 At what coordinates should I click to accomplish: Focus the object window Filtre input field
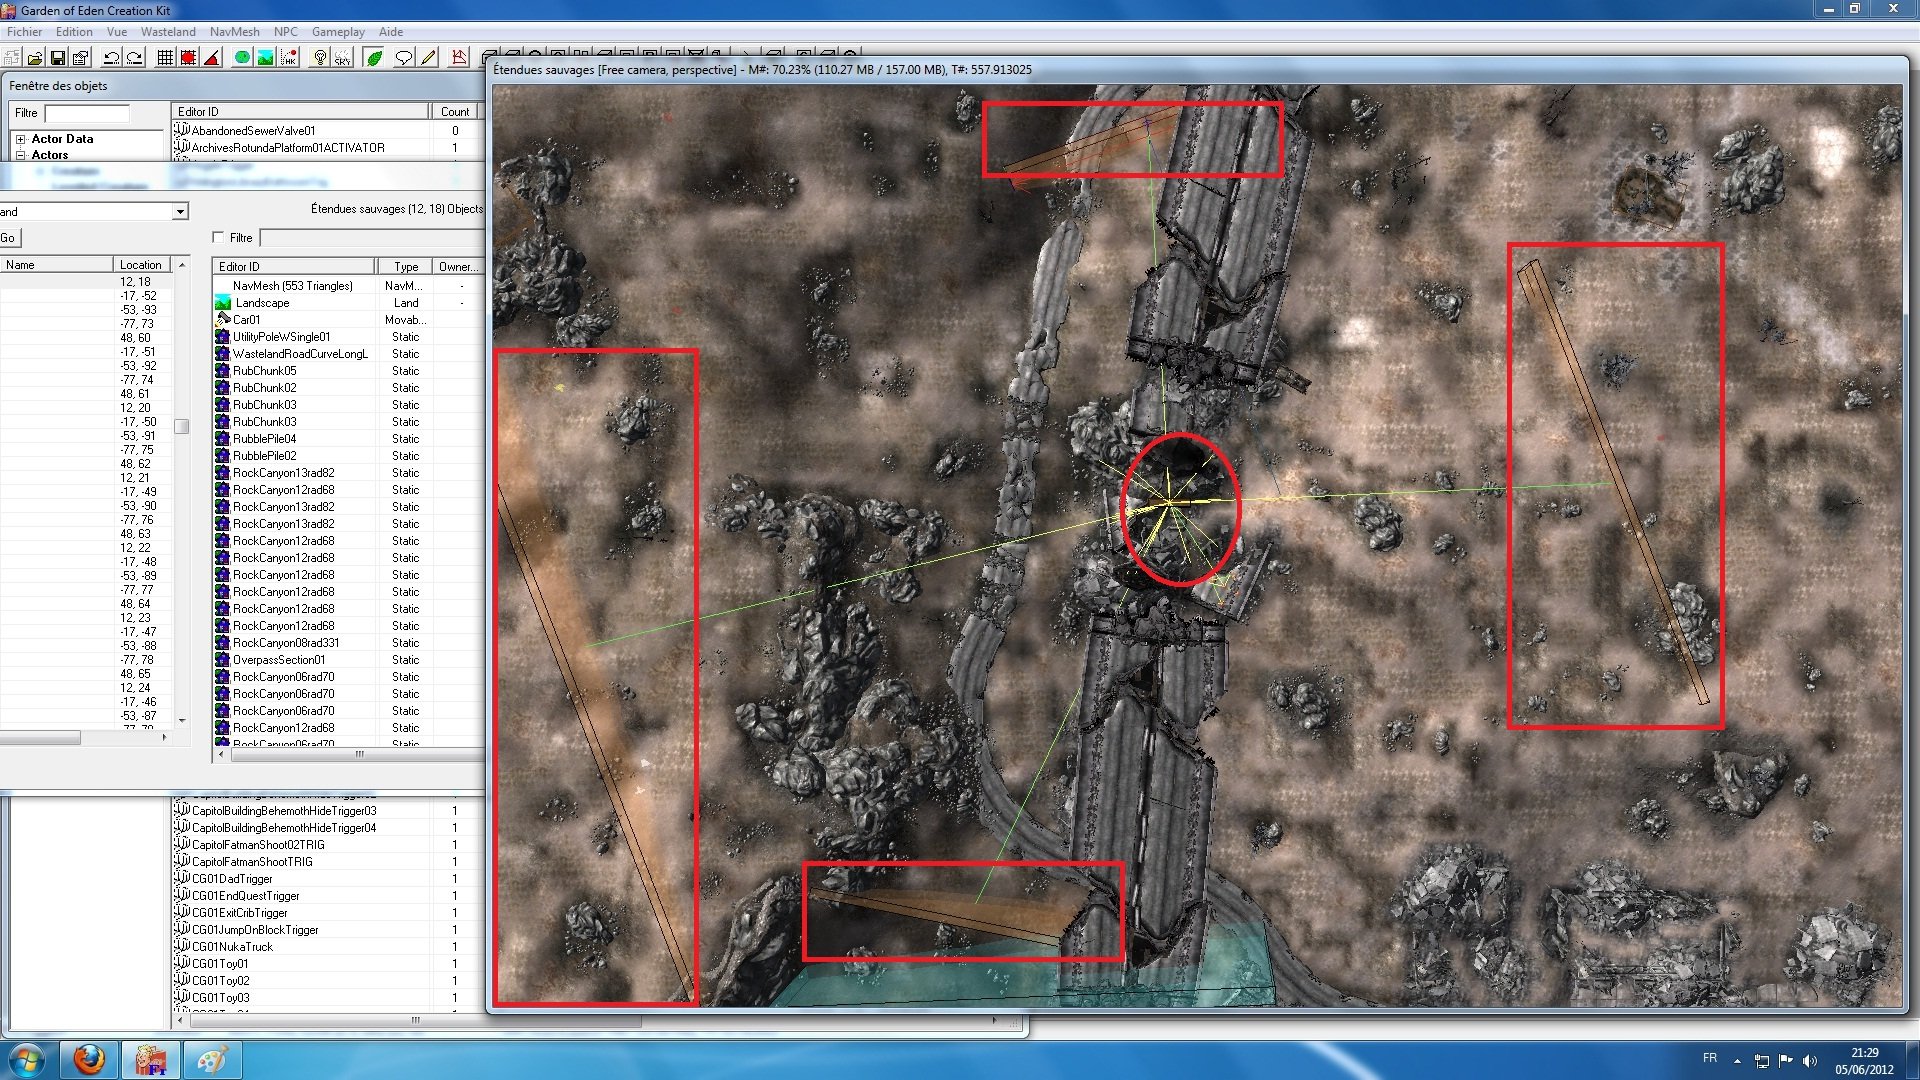[87, 113]
